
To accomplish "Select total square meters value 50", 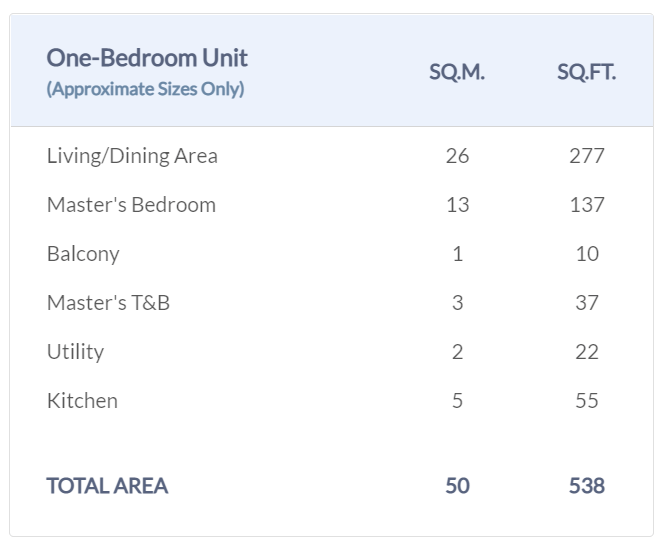I will (457, 486).
